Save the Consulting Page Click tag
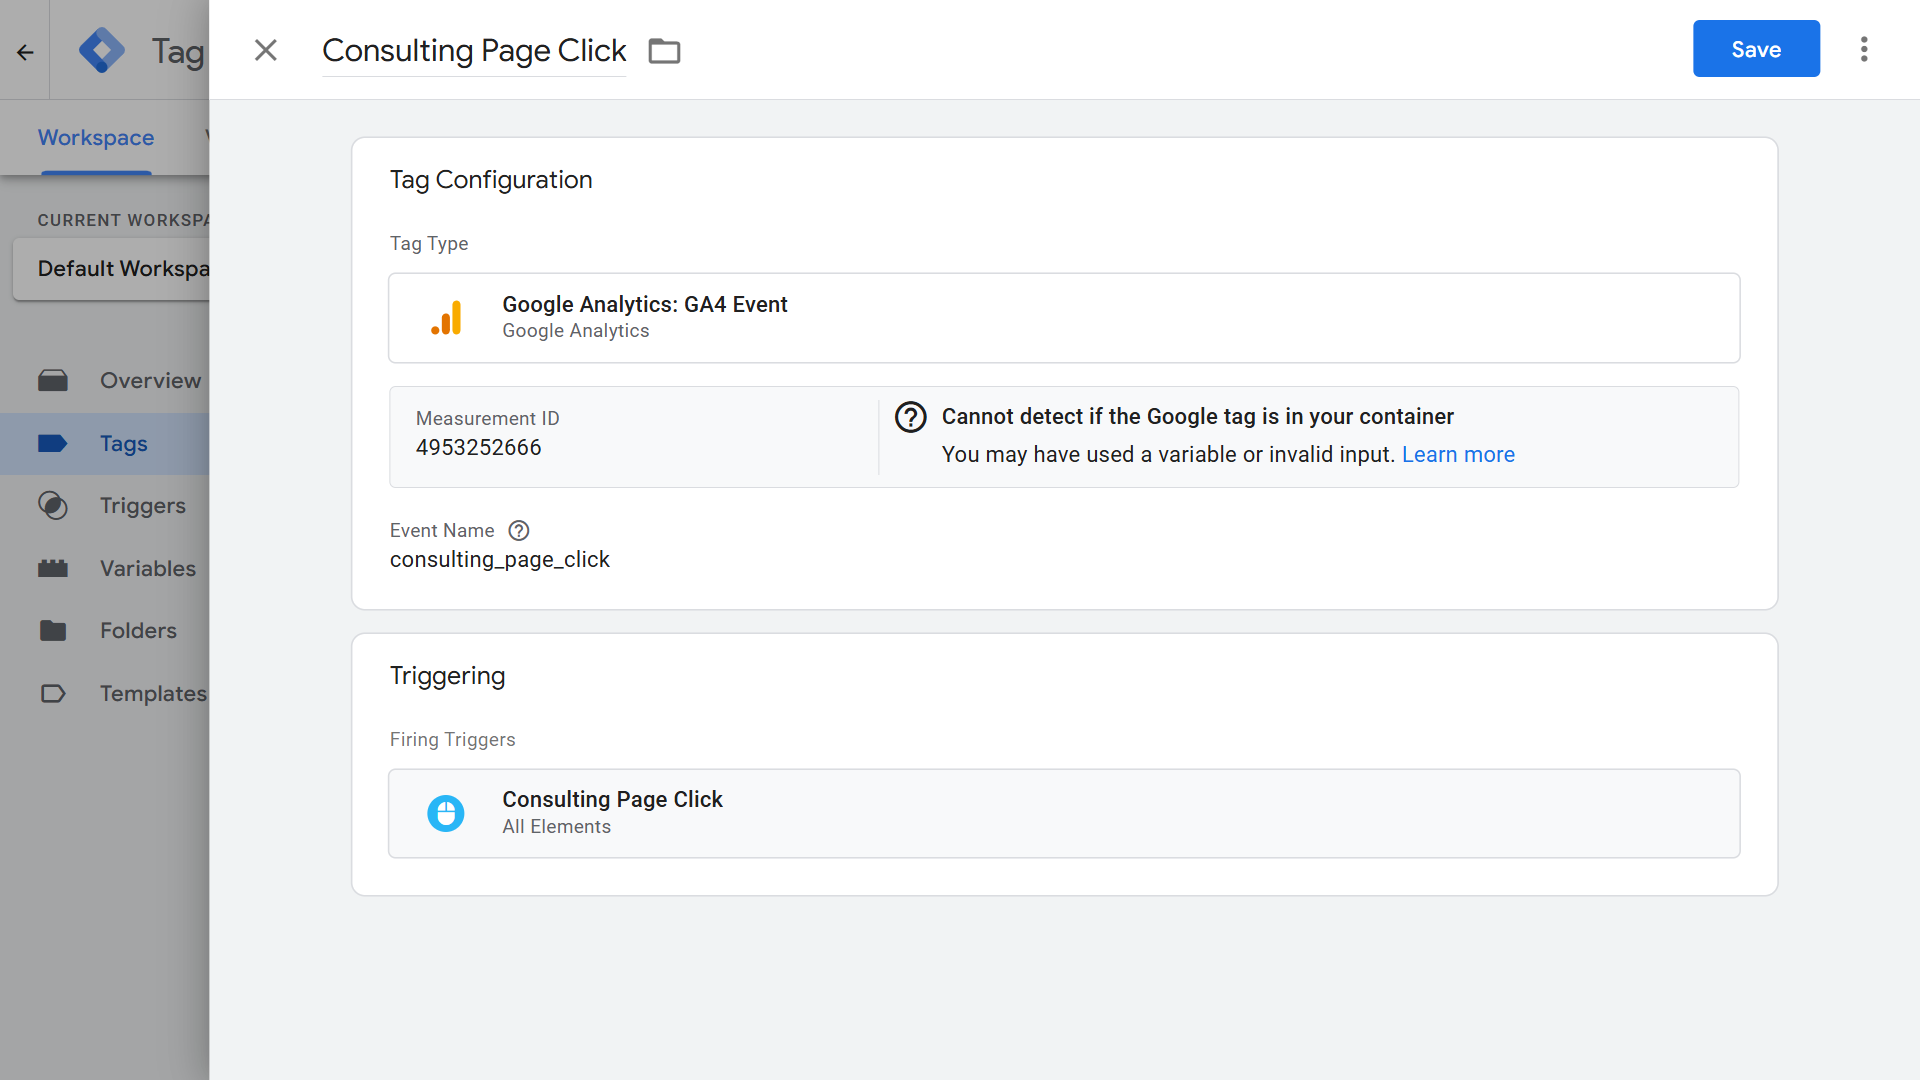The image size is (1920, 1080). [1756, 49]
